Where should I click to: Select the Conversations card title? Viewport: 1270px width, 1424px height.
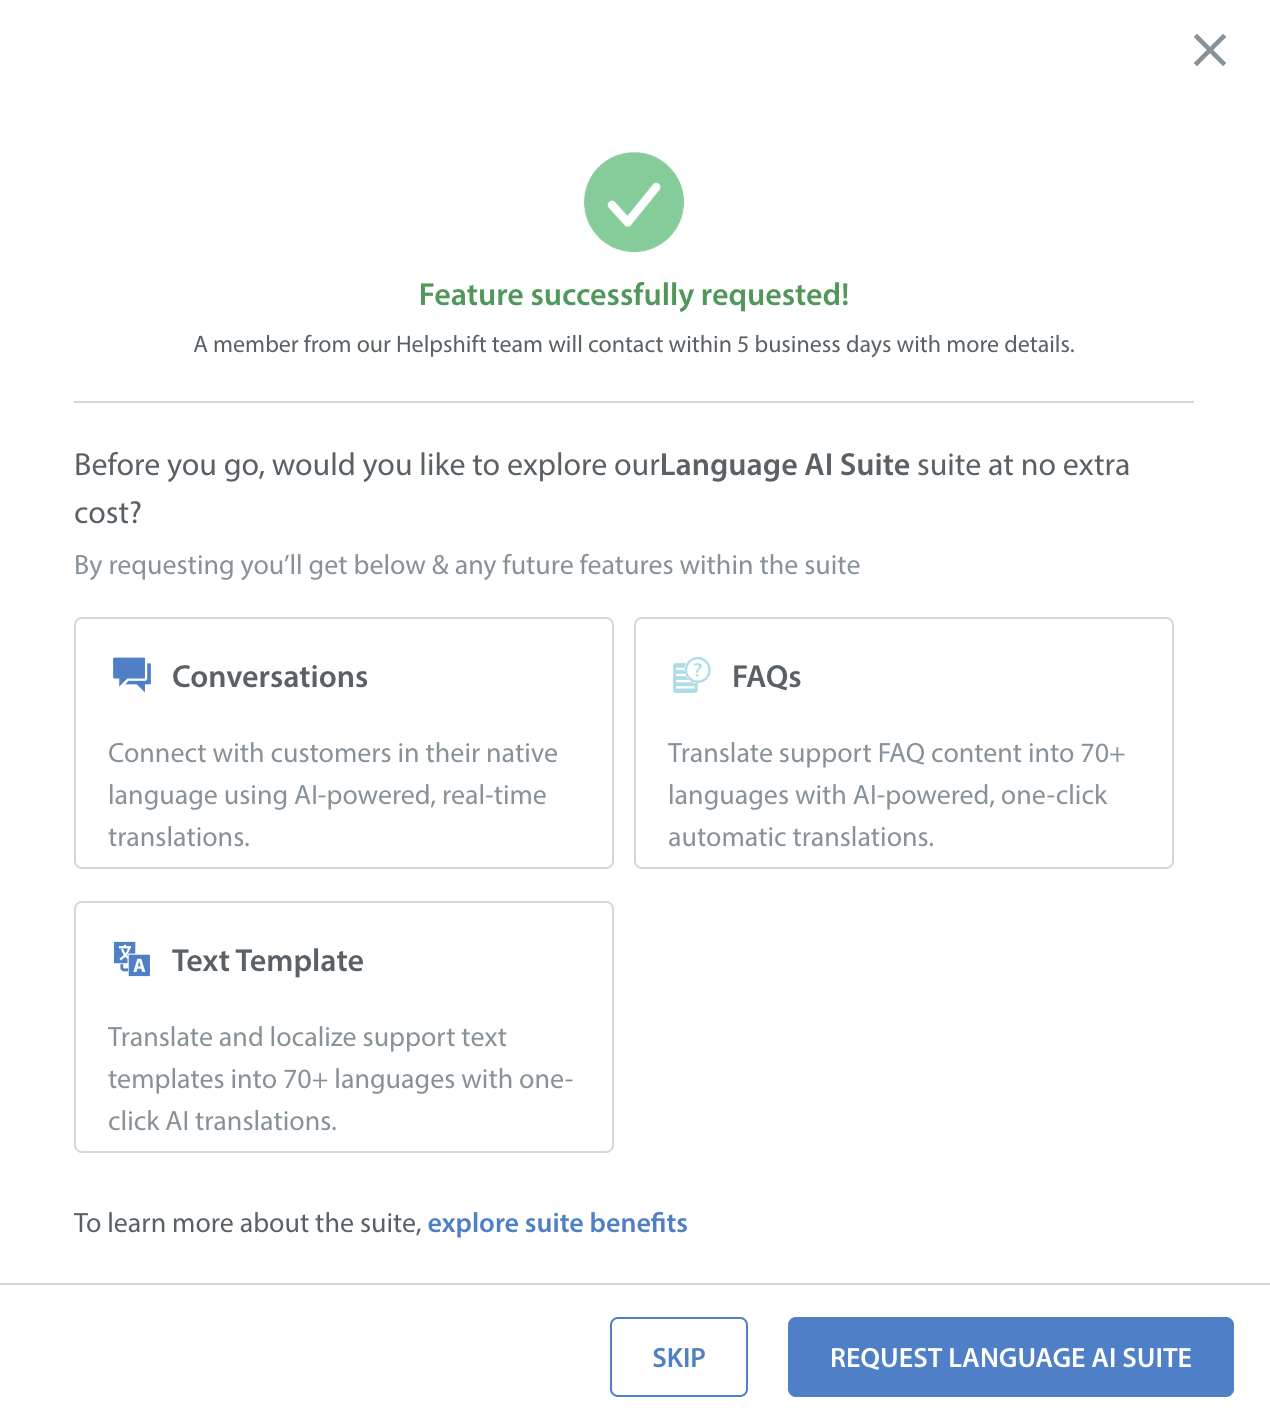(270, 677)
